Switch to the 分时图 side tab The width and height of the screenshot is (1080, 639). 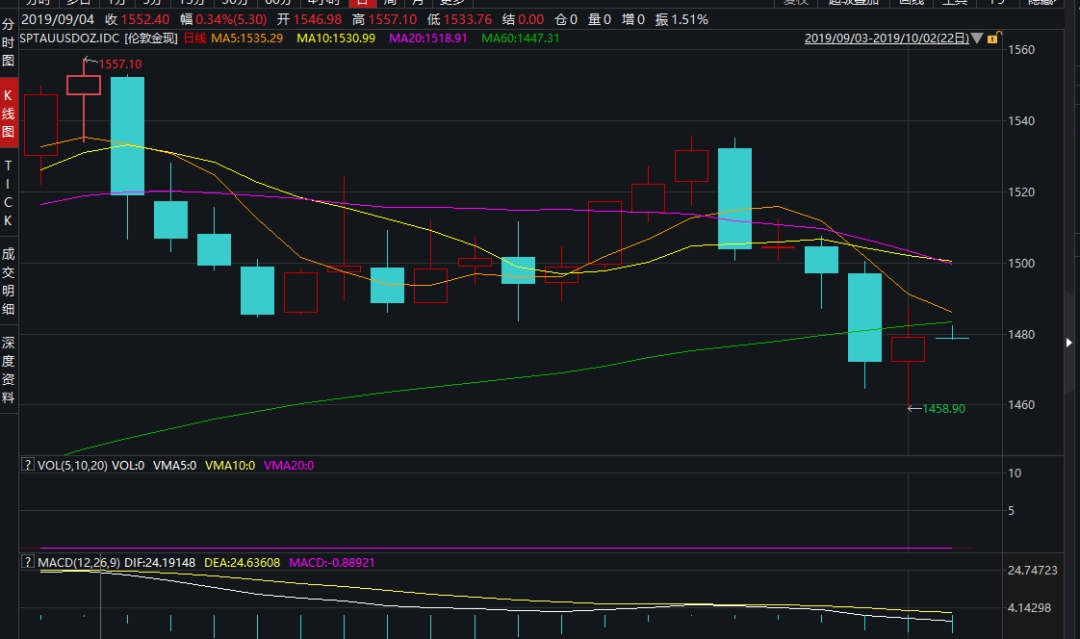(x=8, y=46)
